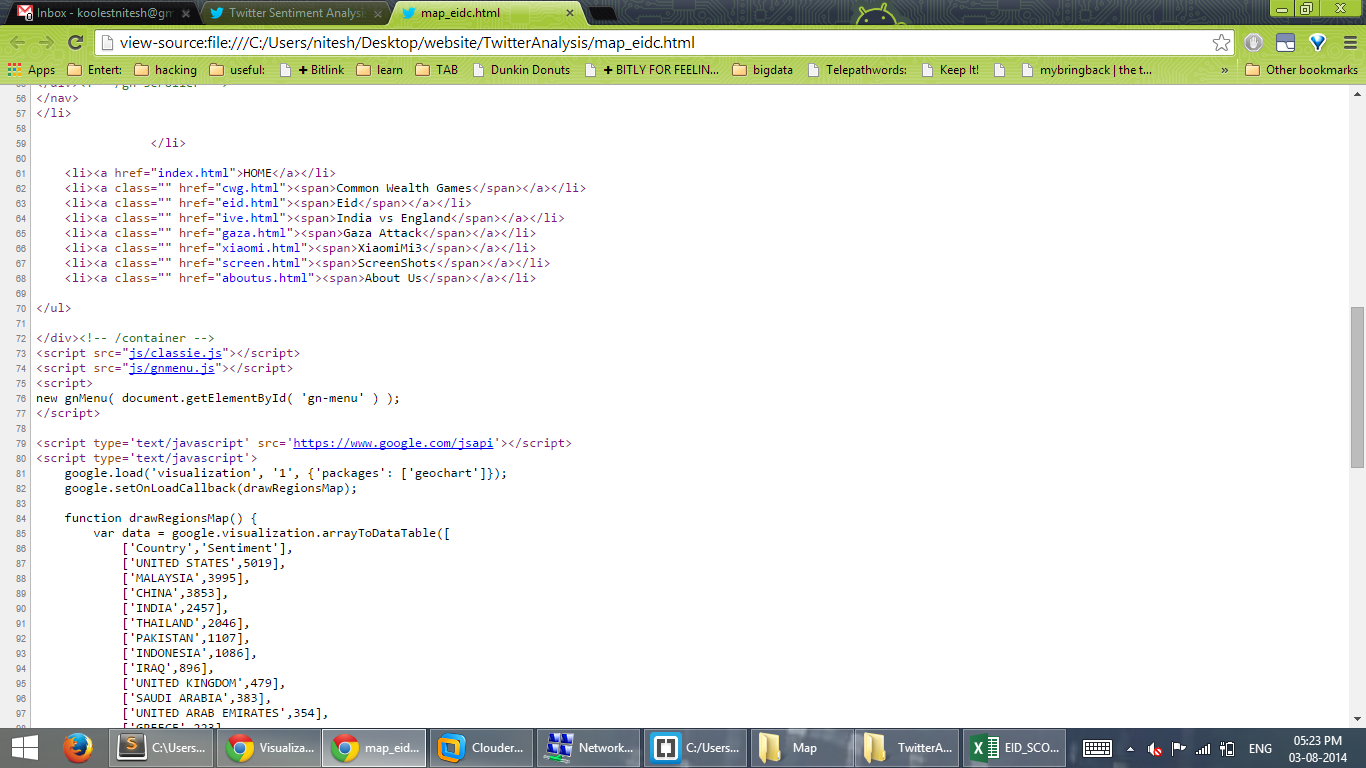The width and height of the screenshot is (1366, 768).
Task: Click the function drawRegionsMap() line
Action: point(161,518)
